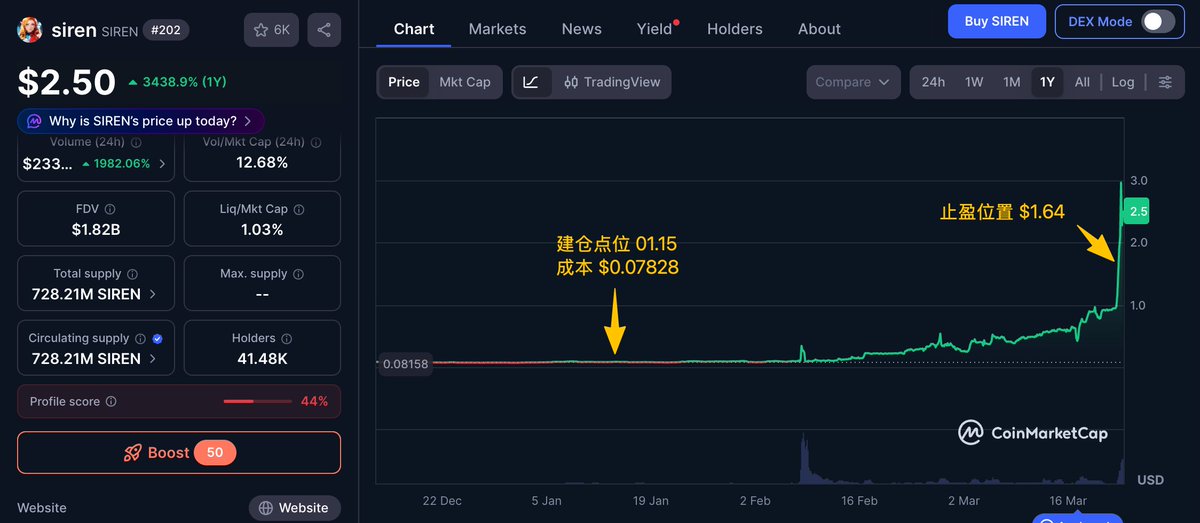1200x523 pixels.
Task: Switch to the Markets tab
Action: point(497,29)
